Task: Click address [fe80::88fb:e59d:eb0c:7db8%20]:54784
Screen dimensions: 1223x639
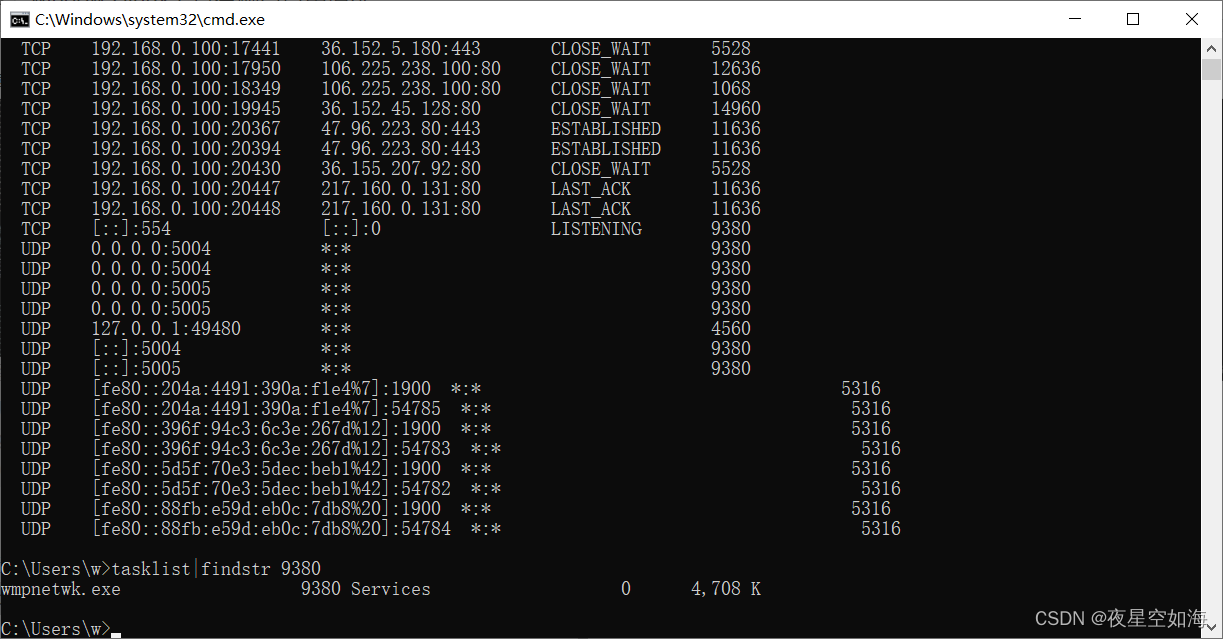Action: (271, 529)
